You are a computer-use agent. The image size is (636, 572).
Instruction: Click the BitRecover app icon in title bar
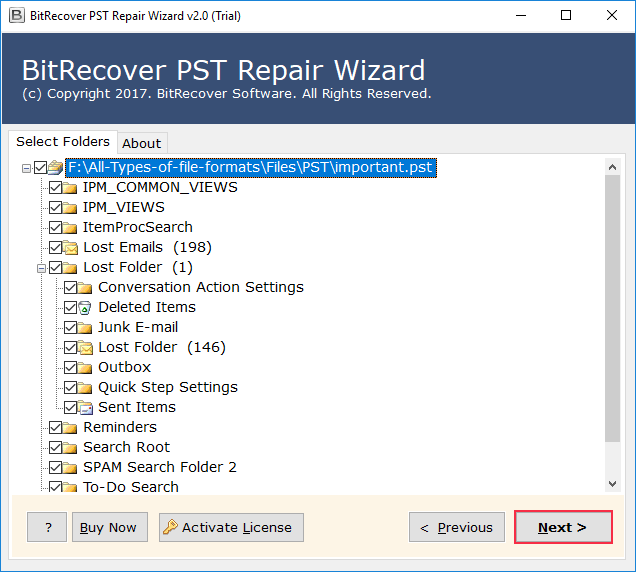pos(17,16)
